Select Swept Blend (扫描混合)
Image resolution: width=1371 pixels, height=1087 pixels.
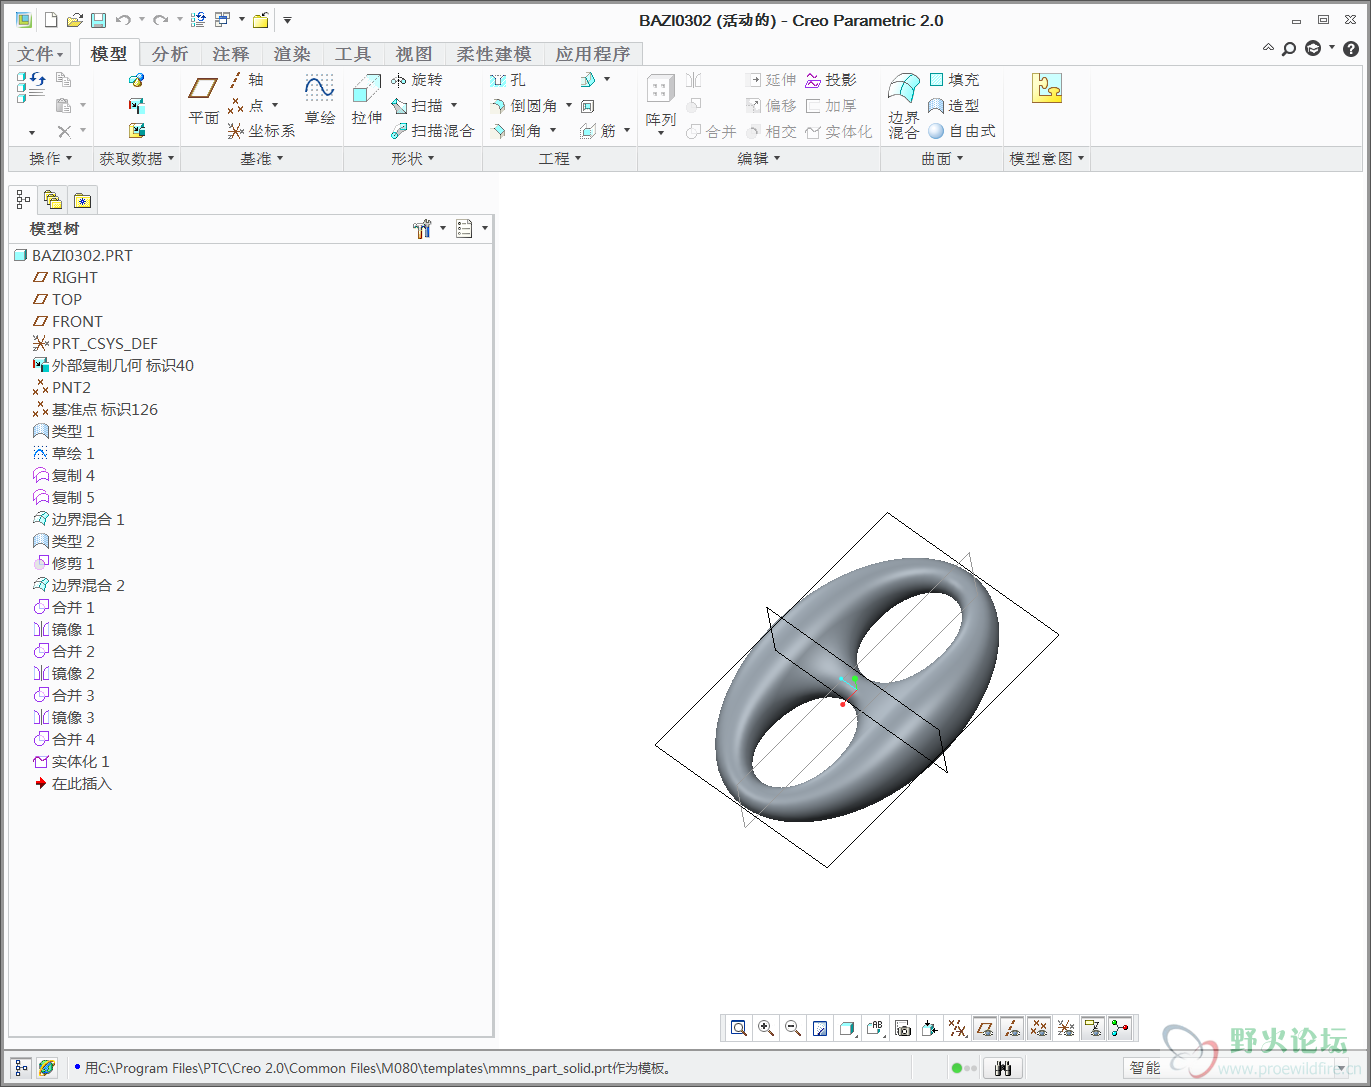(x=432, y=131)
